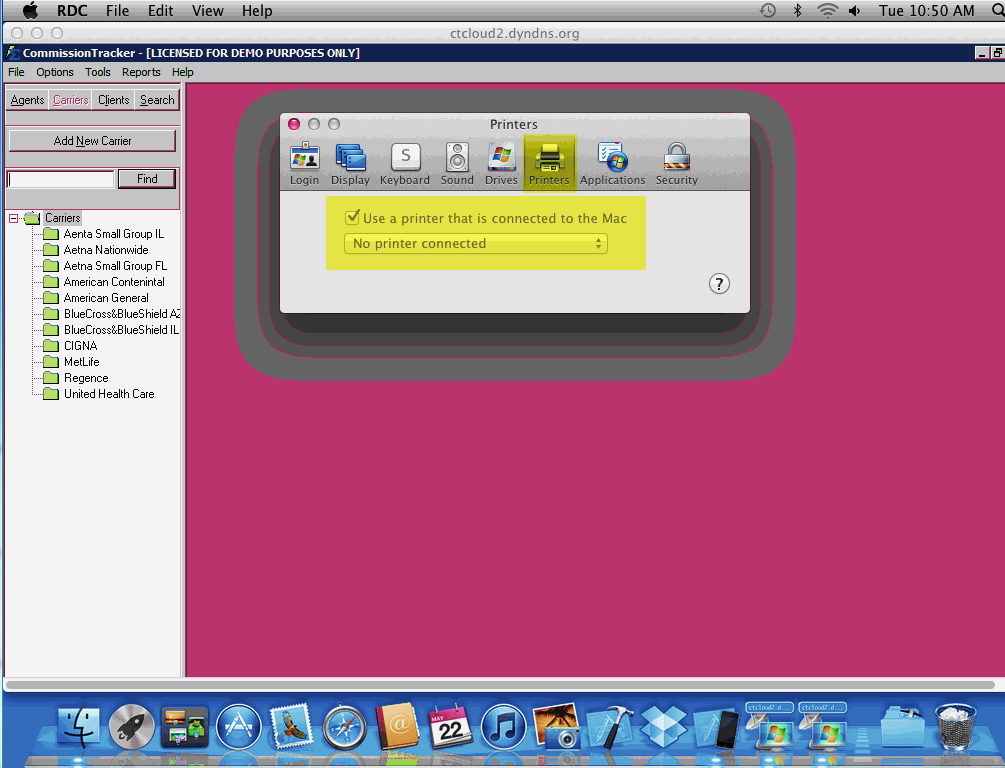Open the Tools menu
This screenshot has height=768, width=1005.
click(x=98, y=72)
